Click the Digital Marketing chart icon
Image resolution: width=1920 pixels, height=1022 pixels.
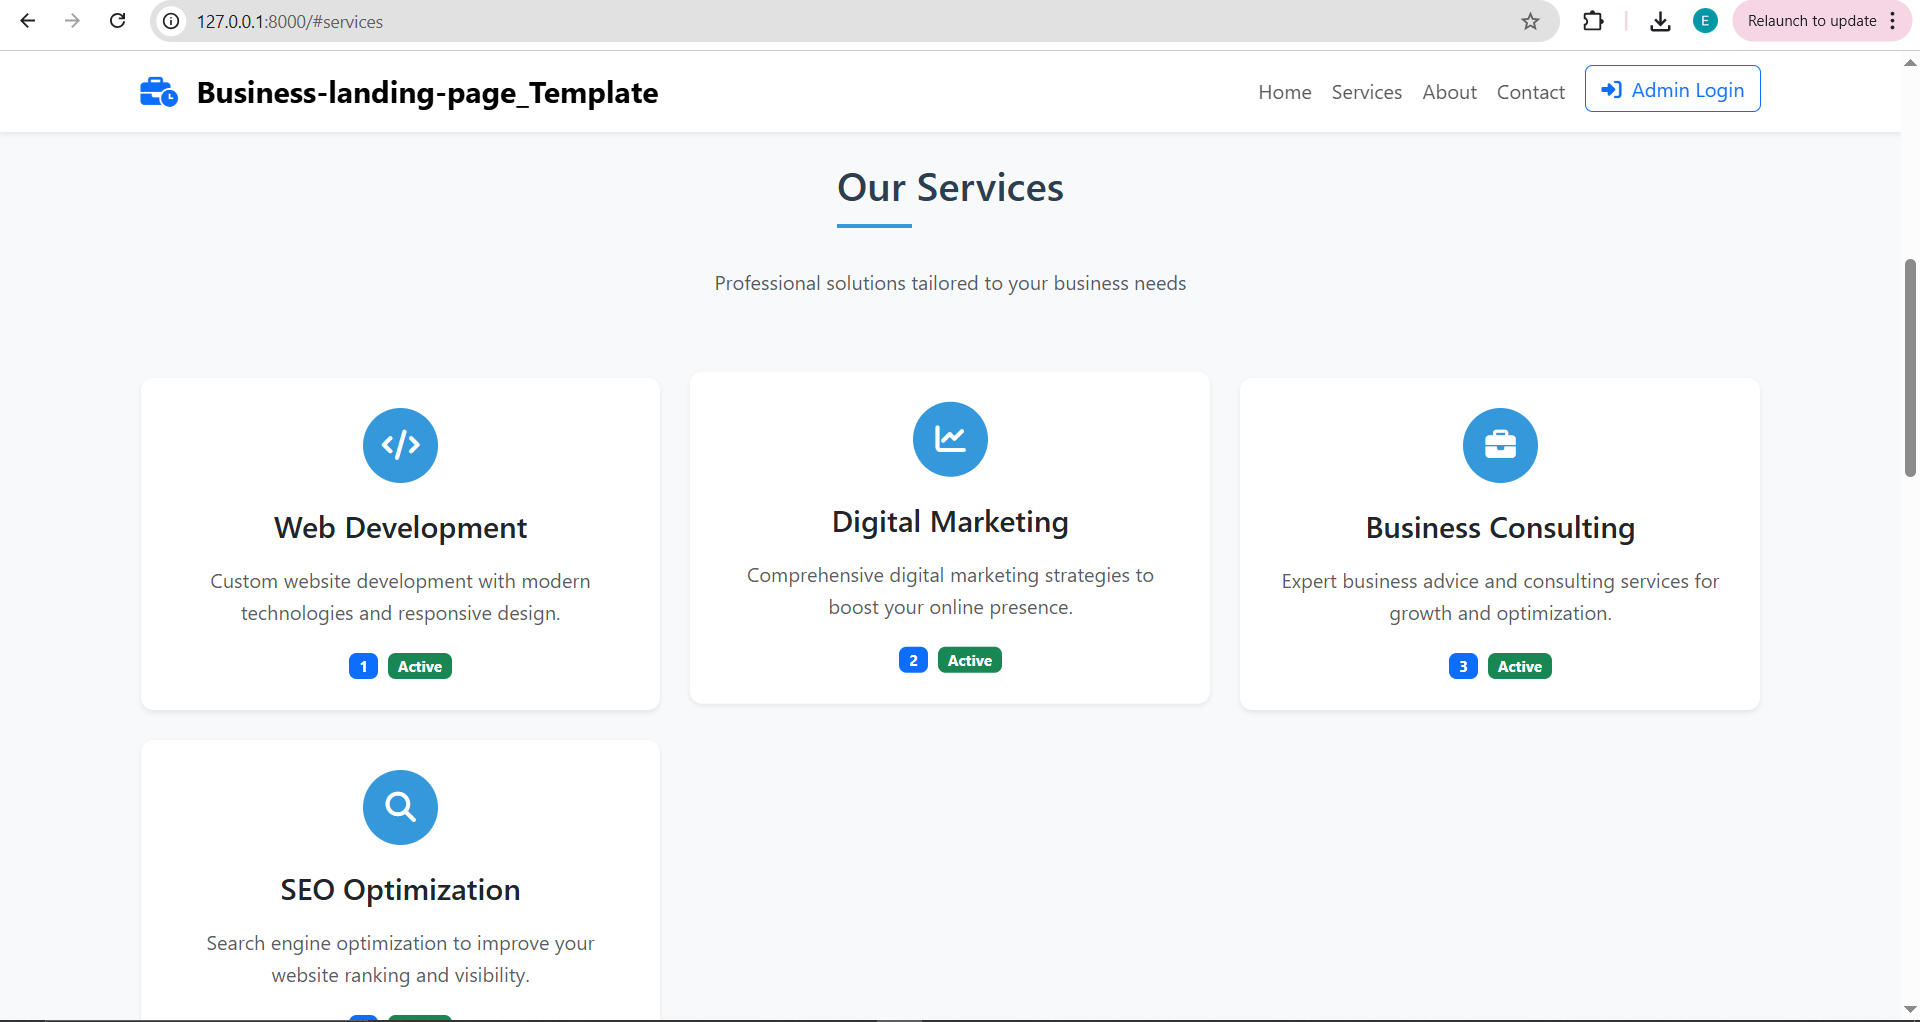point(950,439)
